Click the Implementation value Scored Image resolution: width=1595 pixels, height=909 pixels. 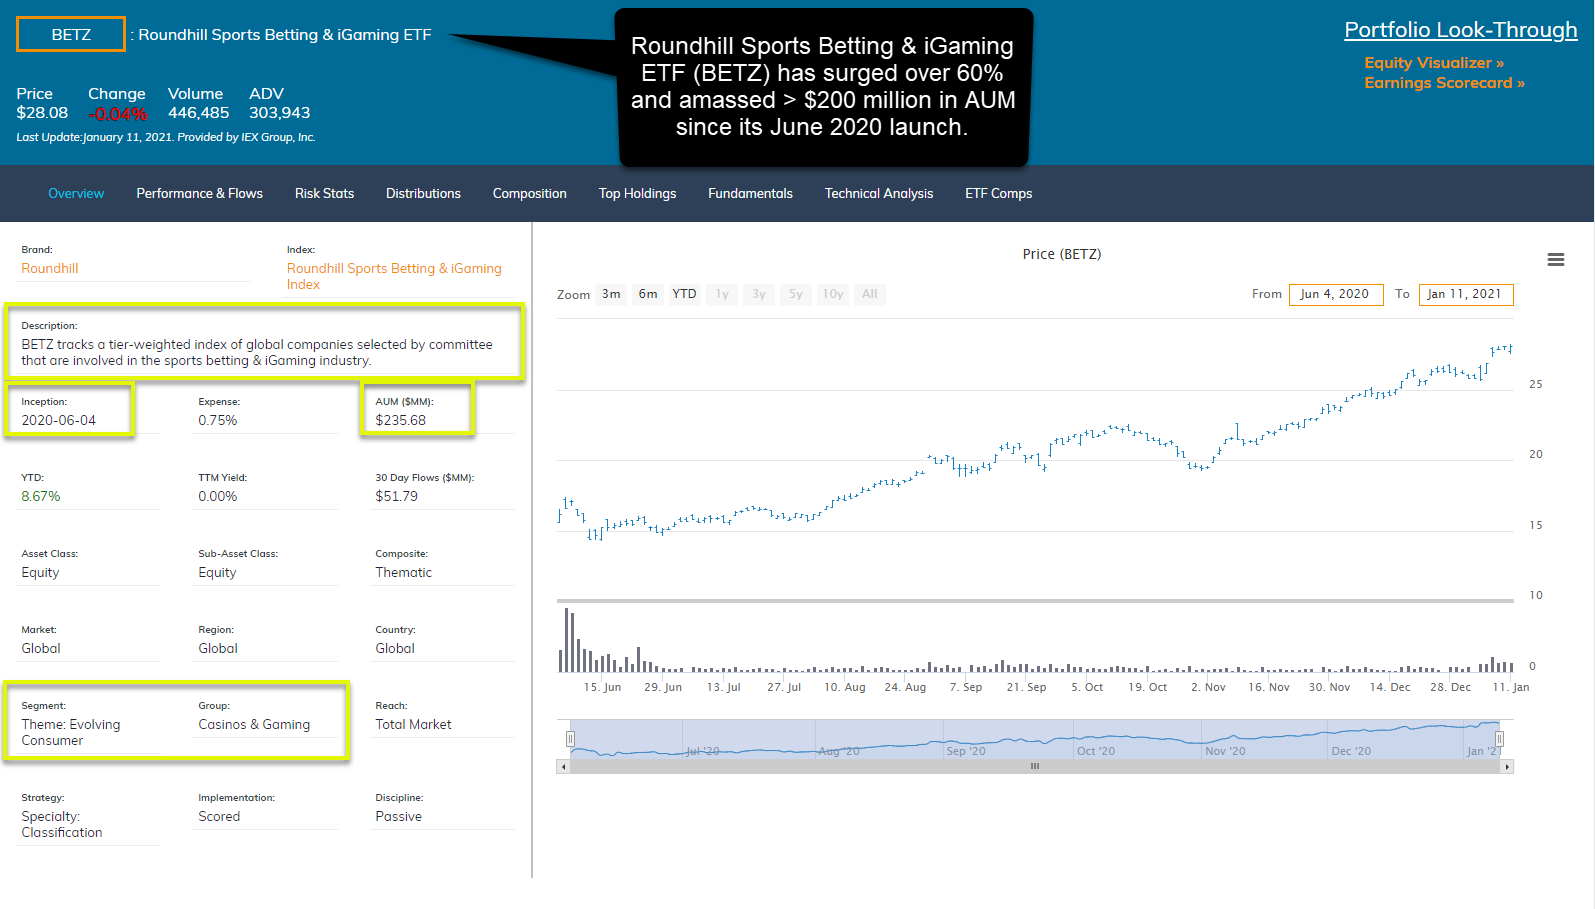(219, 817)
